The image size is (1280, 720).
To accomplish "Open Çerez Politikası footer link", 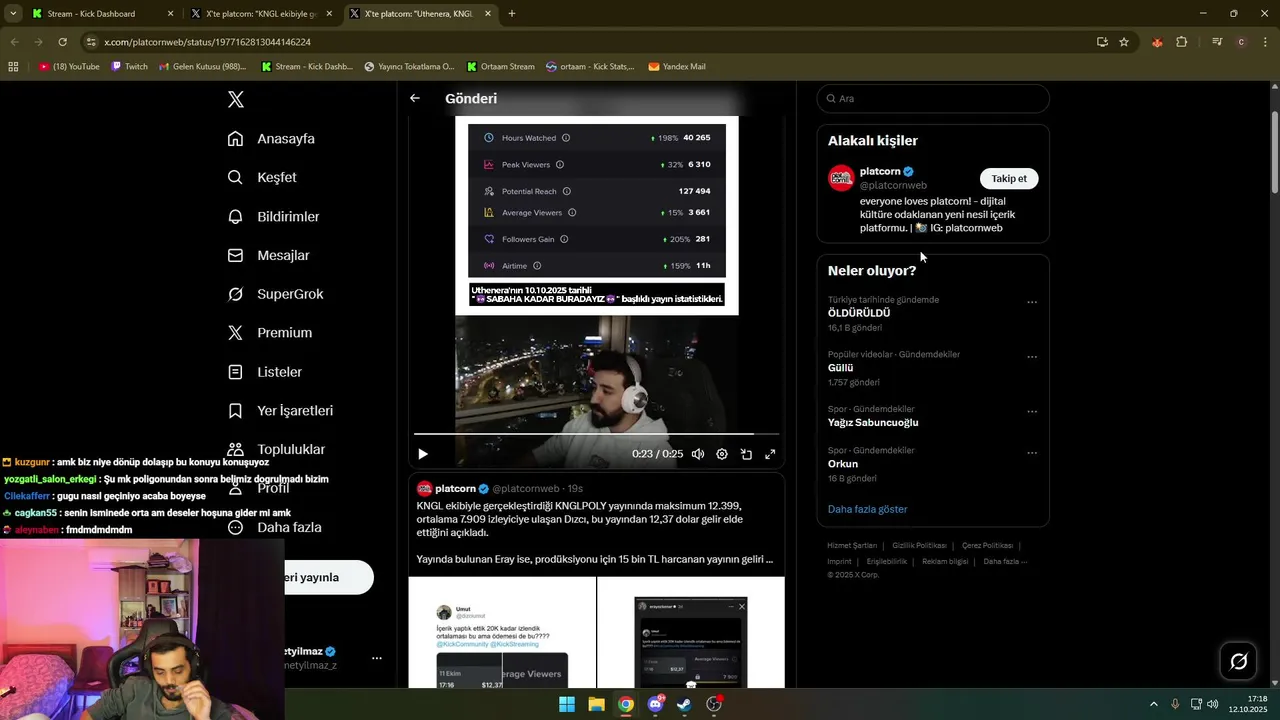I will [987, 546].
